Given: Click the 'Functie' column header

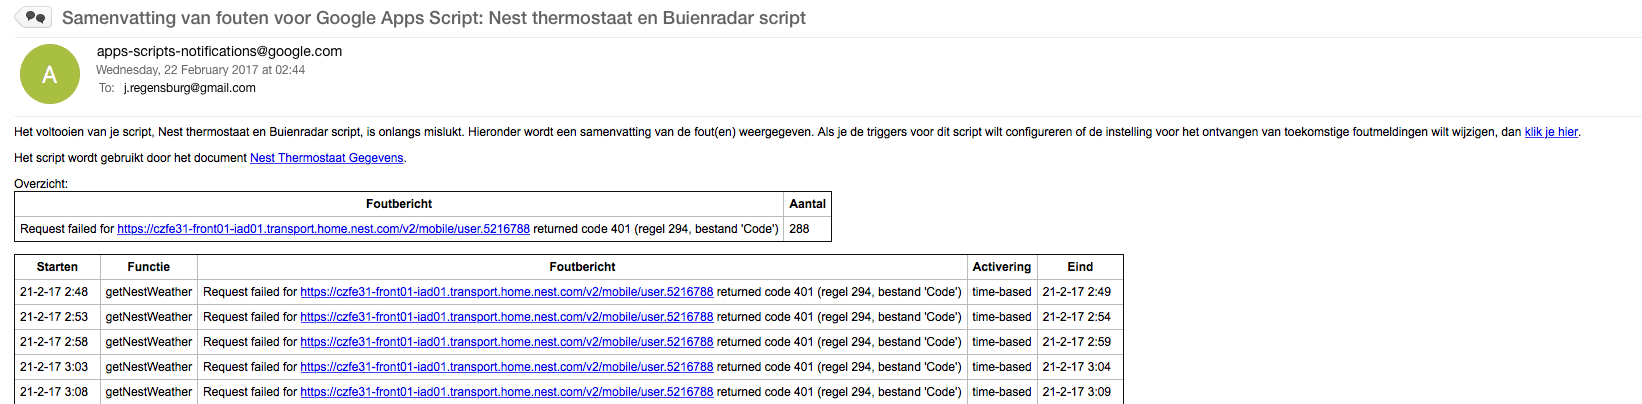Looking at the screenshot, I should click(x=148, y=267).
